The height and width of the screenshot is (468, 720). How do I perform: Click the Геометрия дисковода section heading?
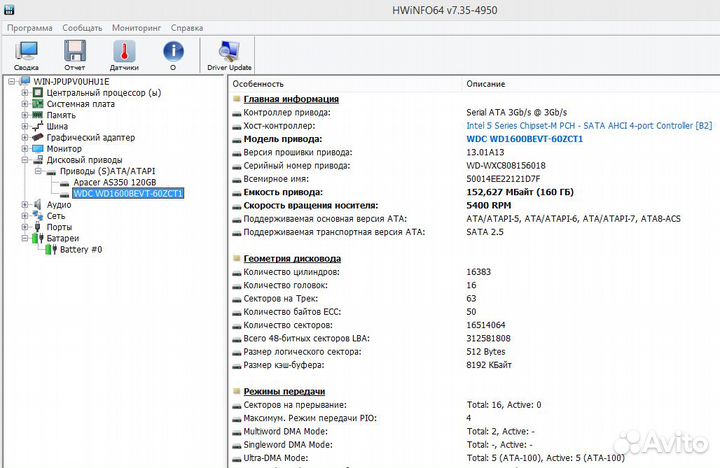tap(292, 259)
